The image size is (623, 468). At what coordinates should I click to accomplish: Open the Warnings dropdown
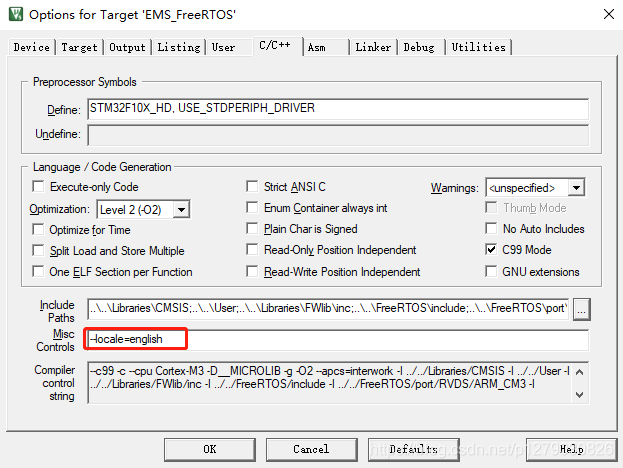pyautogui.click(x=576, y=188)
